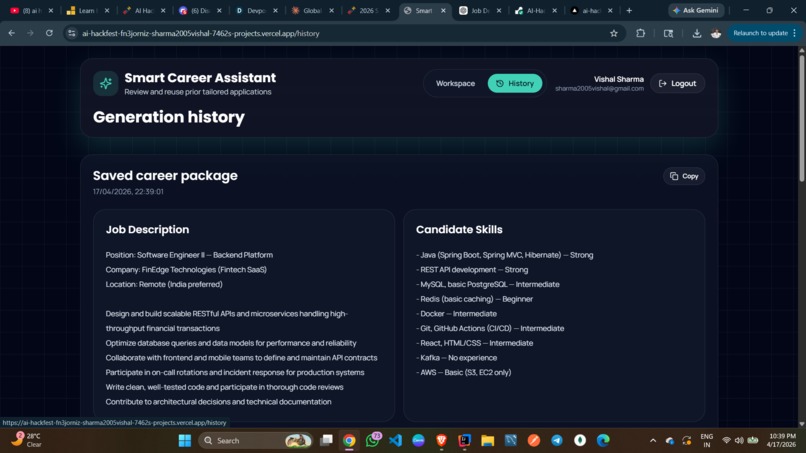Viewport: 806px width, 453px height.
Task: Switch to the 'Devpo' tab
Action: pos(256,10)
